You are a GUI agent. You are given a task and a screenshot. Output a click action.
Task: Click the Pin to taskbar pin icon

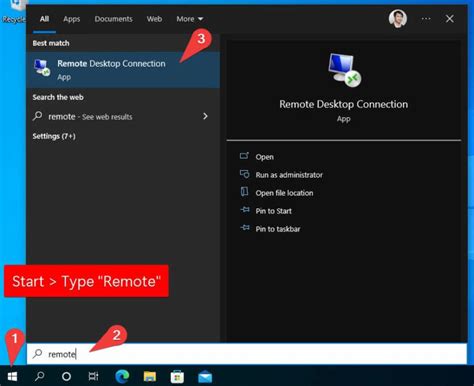[x=245, y=228]
